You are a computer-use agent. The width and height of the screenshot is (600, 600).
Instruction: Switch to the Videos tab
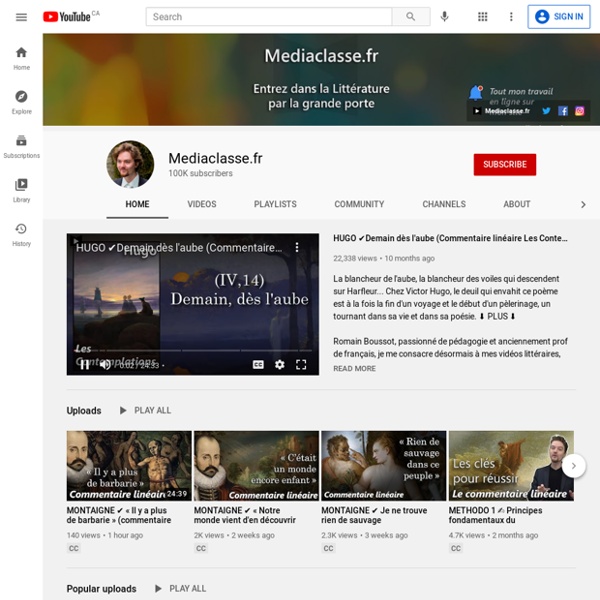(202, 204)
